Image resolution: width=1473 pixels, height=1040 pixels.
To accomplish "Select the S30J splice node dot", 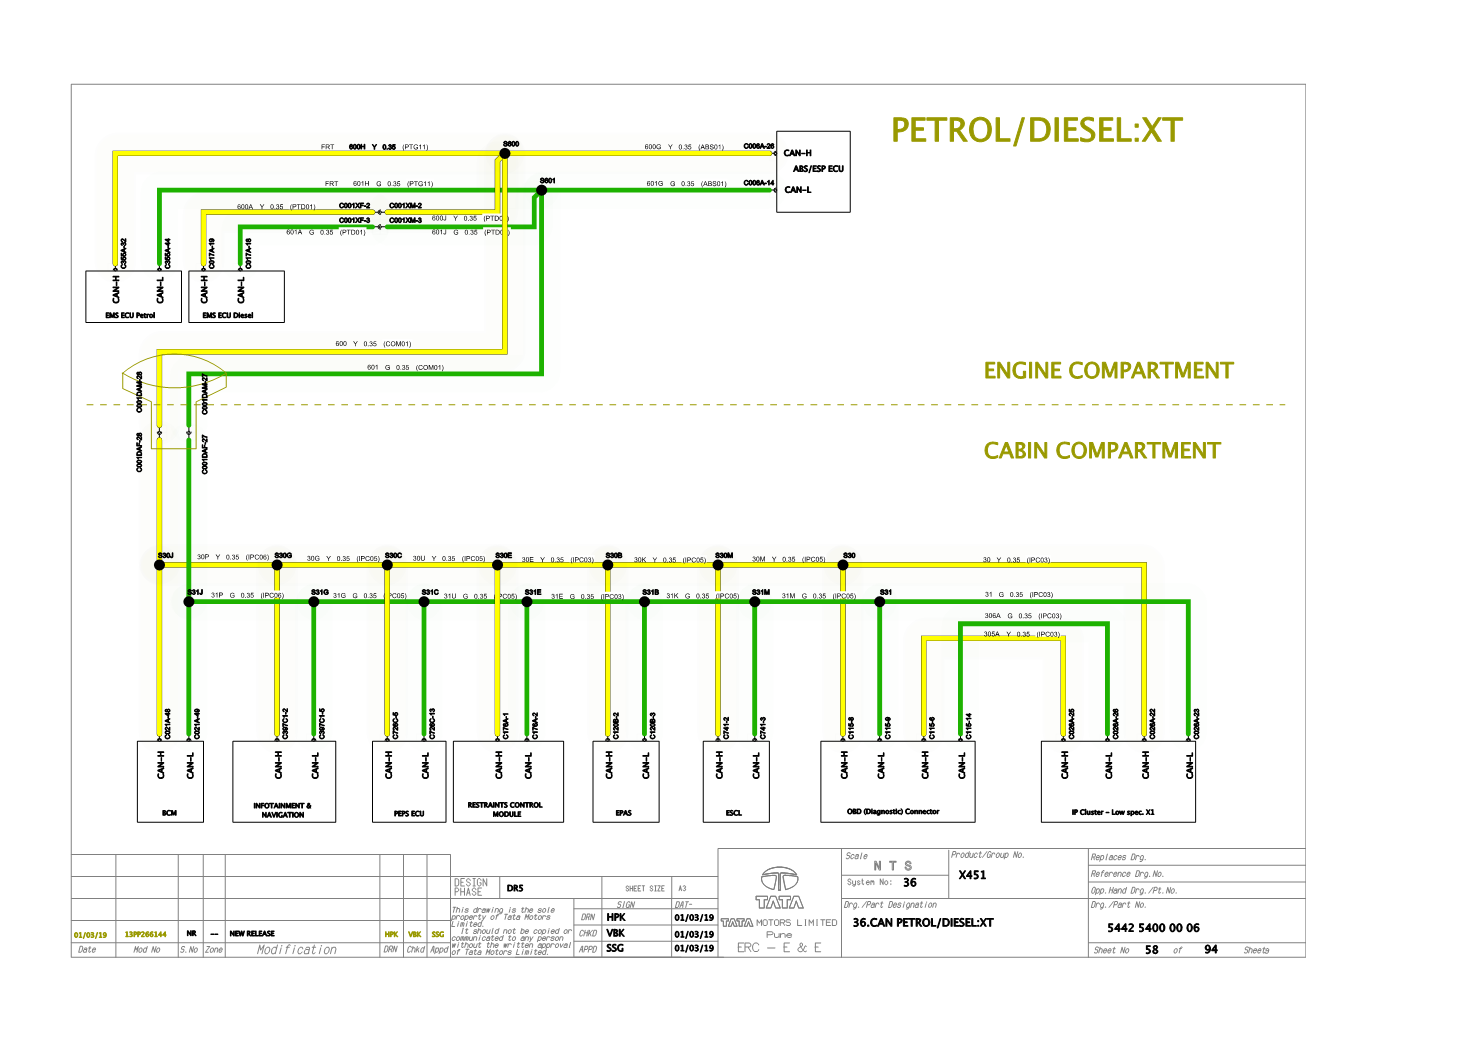I will pos(159,565).
